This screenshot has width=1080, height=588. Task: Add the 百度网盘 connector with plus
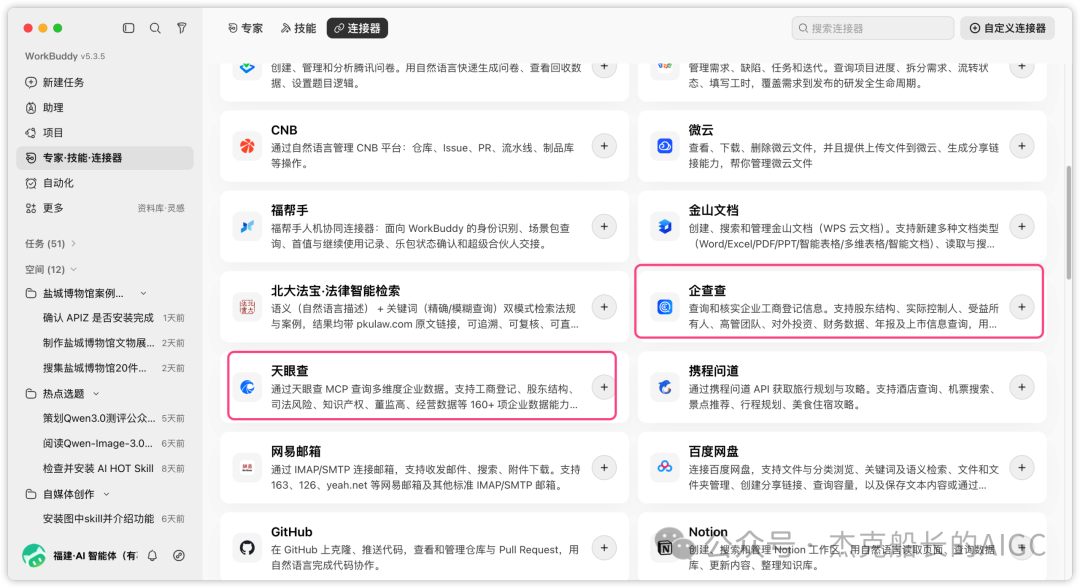1021,468
